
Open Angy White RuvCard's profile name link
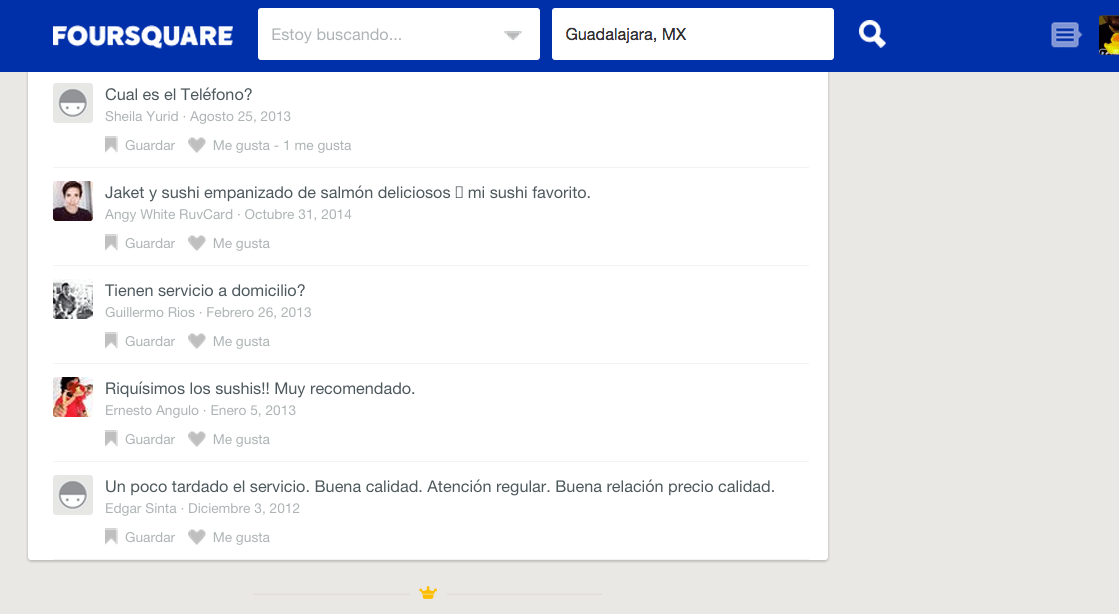pos(168,214)
